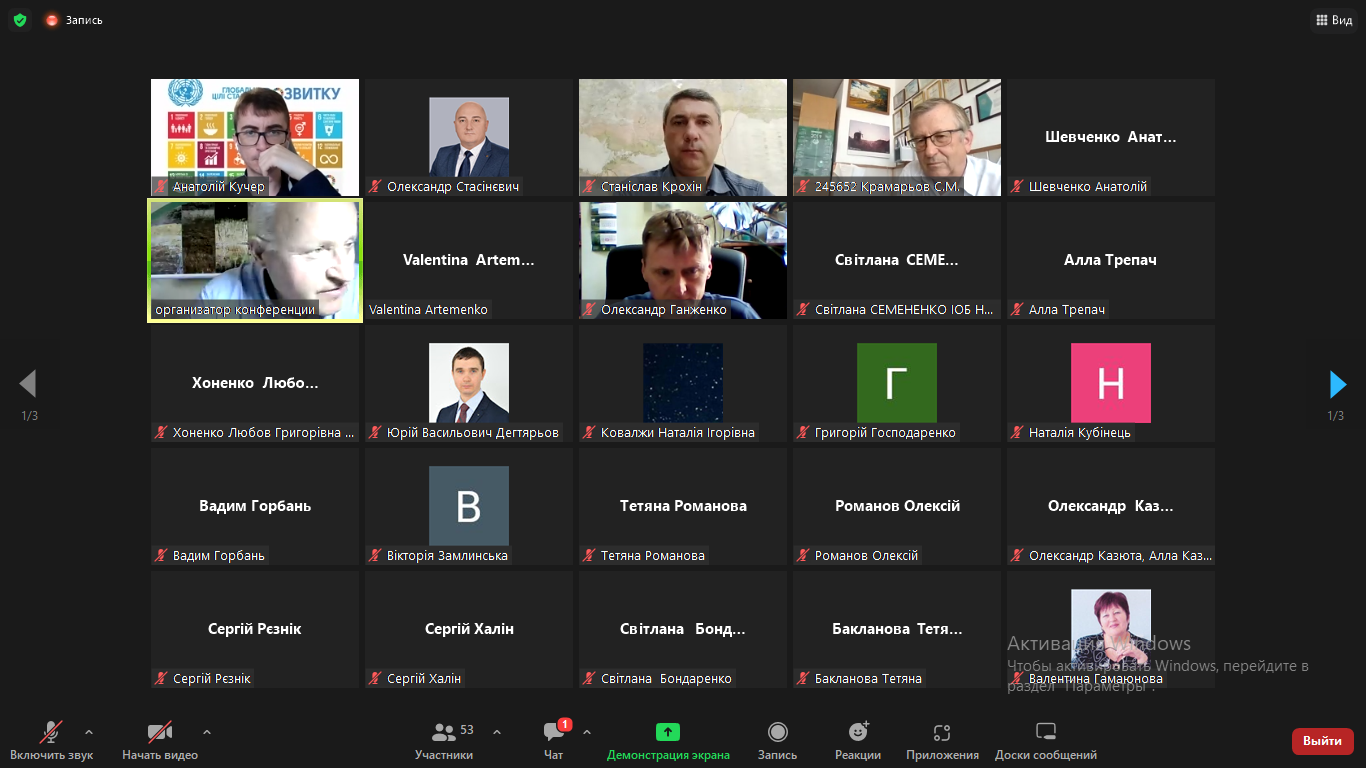The image size is (1366, 768).
Task: Click 'Шевченко Анатолій' name label
Action: pyautogui.click(x=1088, y=187)
